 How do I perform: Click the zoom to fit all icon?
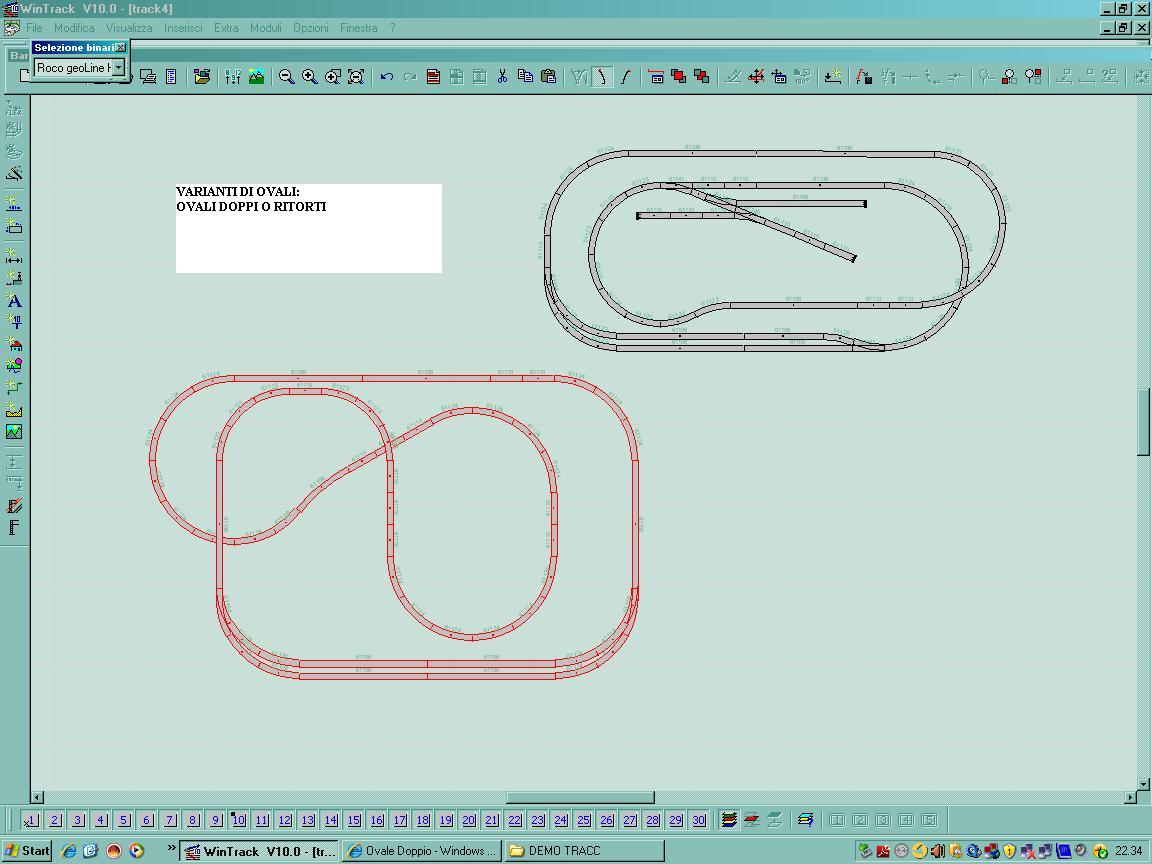coord(356,76)
